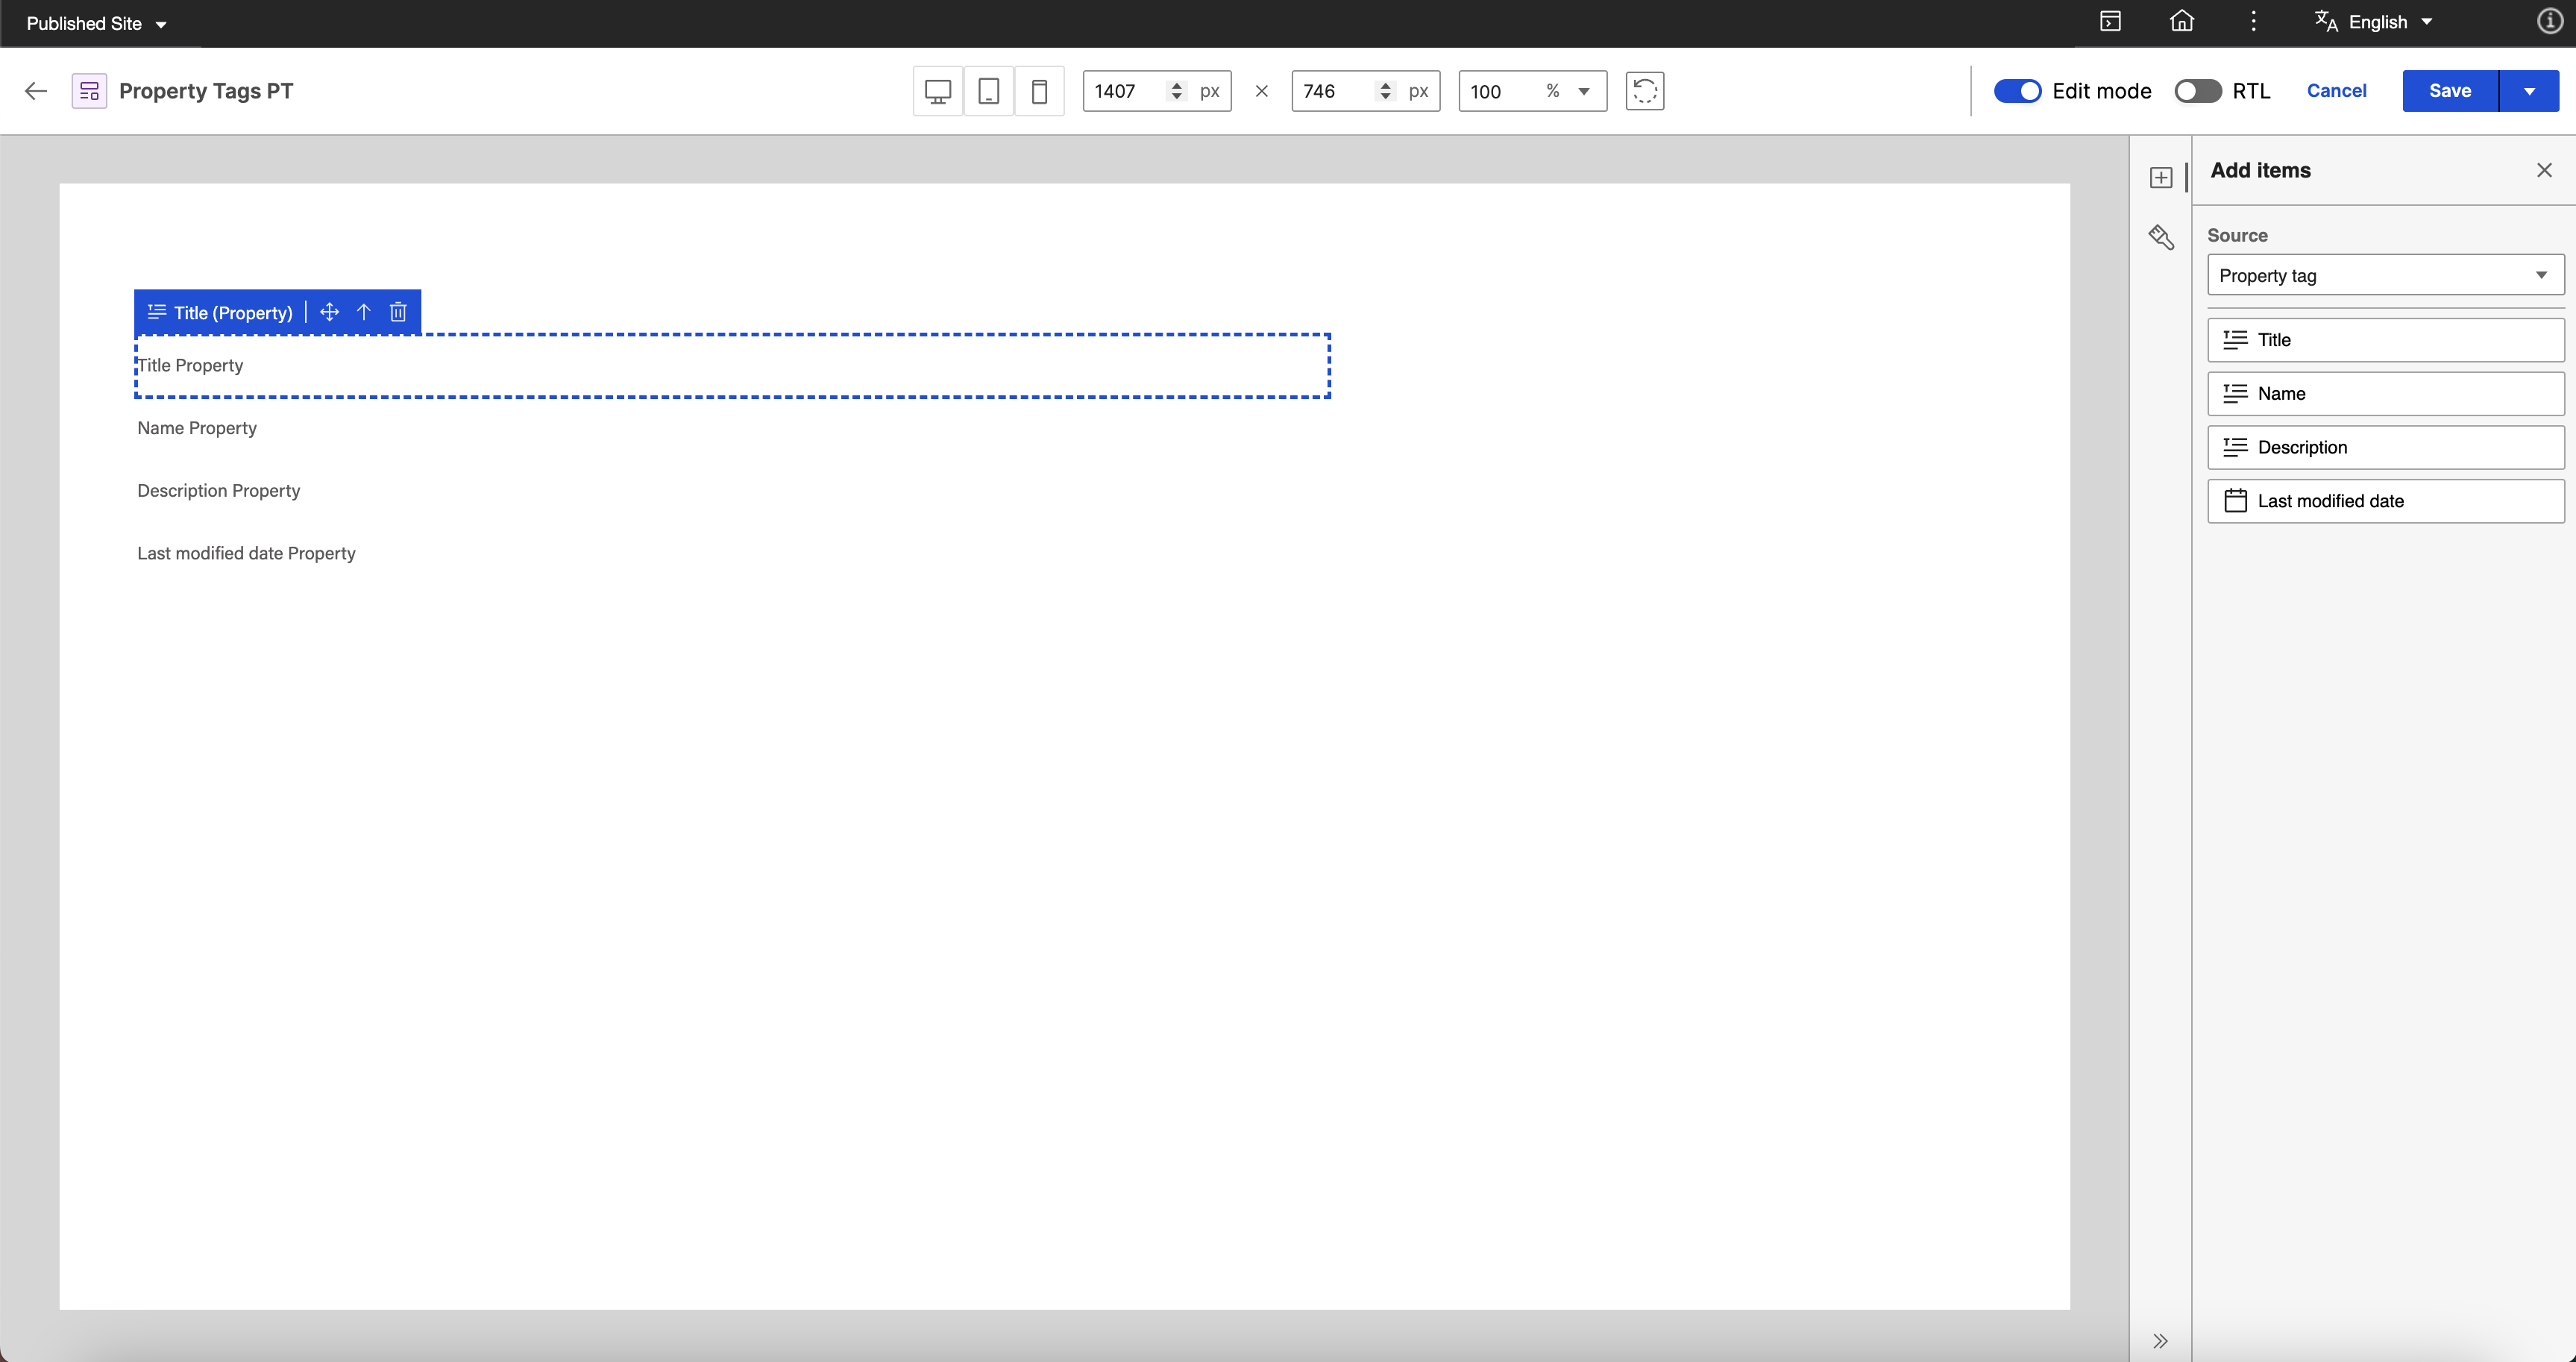Image resolution: width=2576 pixels, height=1362 pixels.
Task: Open the Published Site dropdown
Action: 96,23
